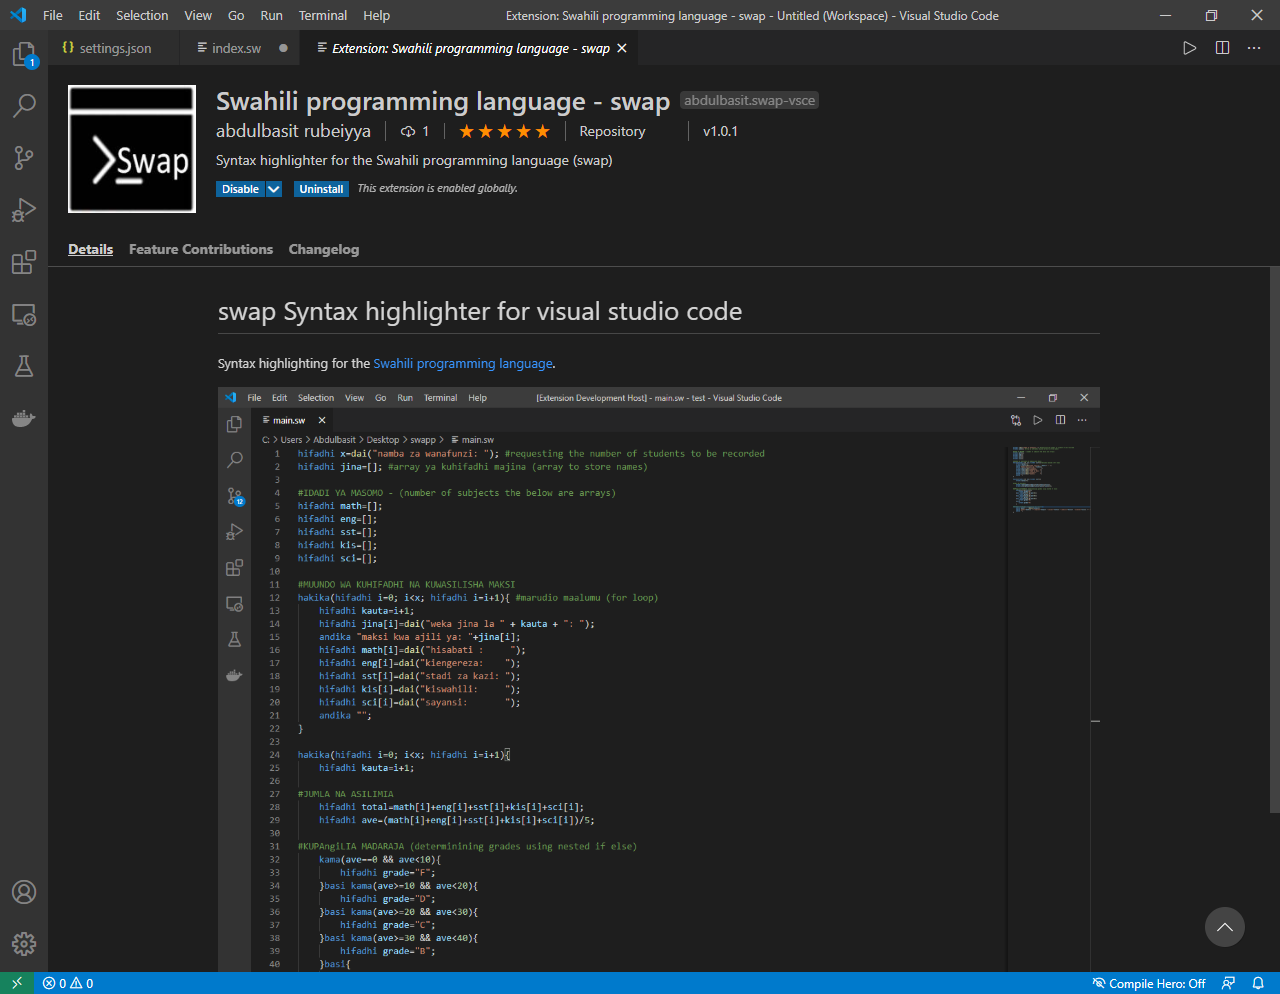Open the Accounts menu icon
Screen dimensions: 1280x994
[x=24, y=892]
